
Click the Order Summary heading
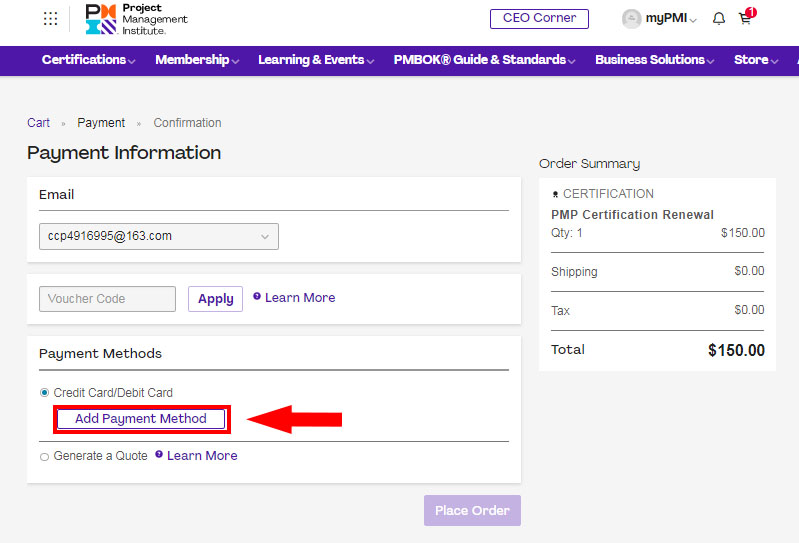point(590,164)
